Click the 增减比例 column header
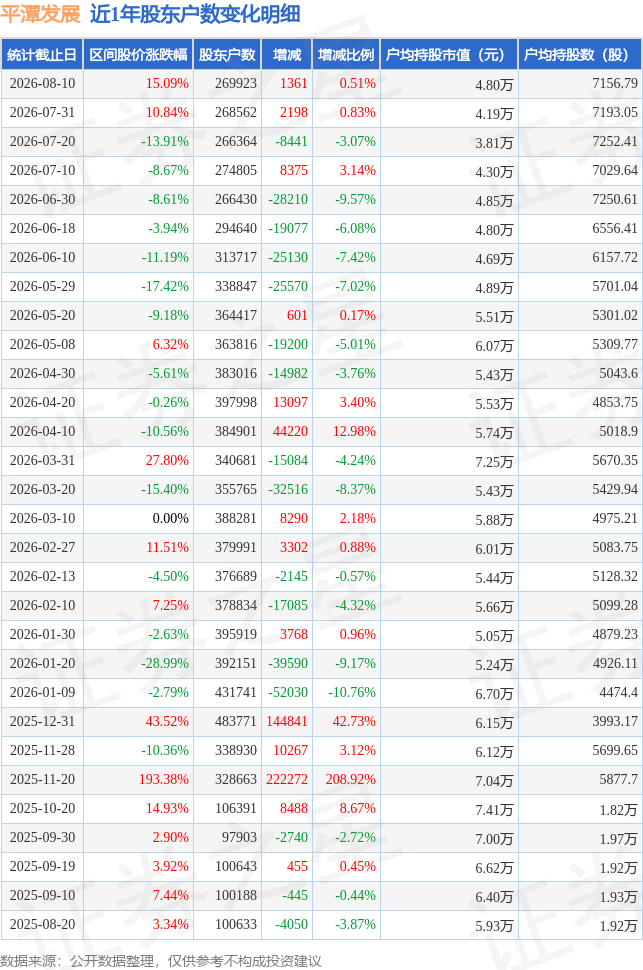 [x=346, y=54]
